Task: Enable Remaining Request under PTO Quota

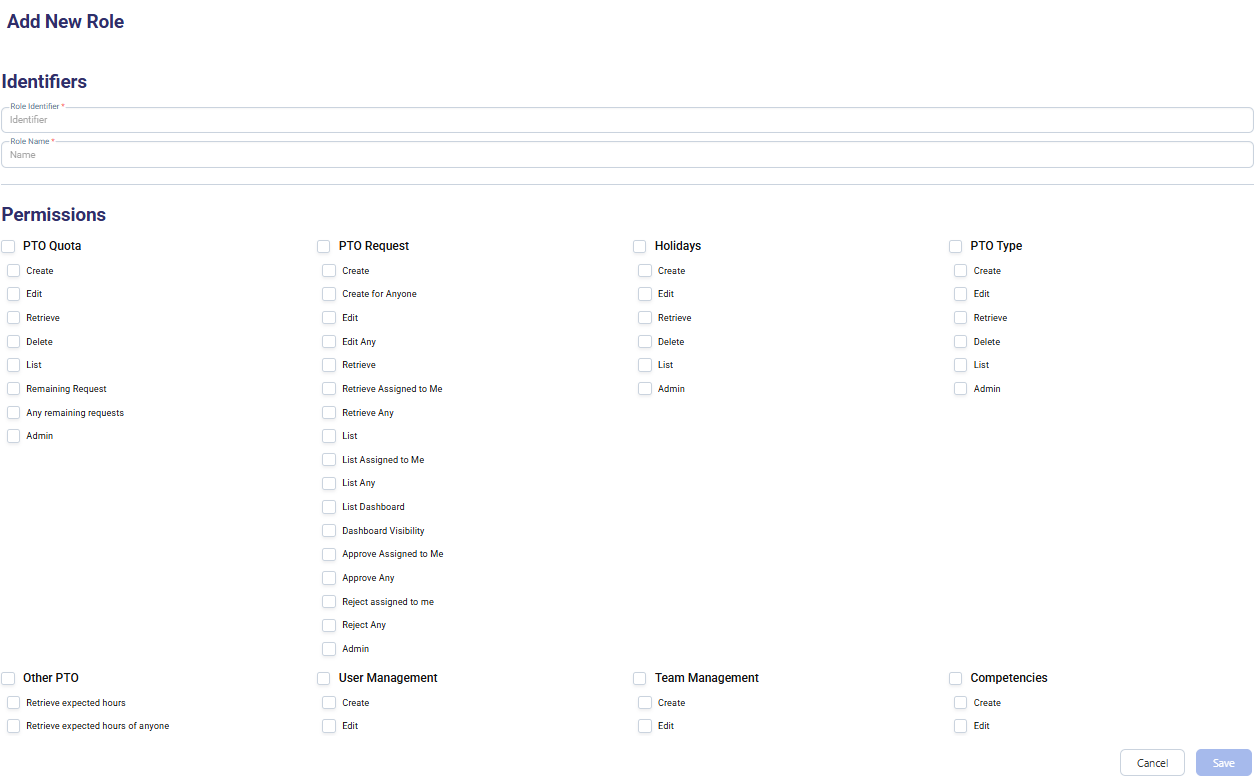Action: pyautogui.click(x=14, y=389)
